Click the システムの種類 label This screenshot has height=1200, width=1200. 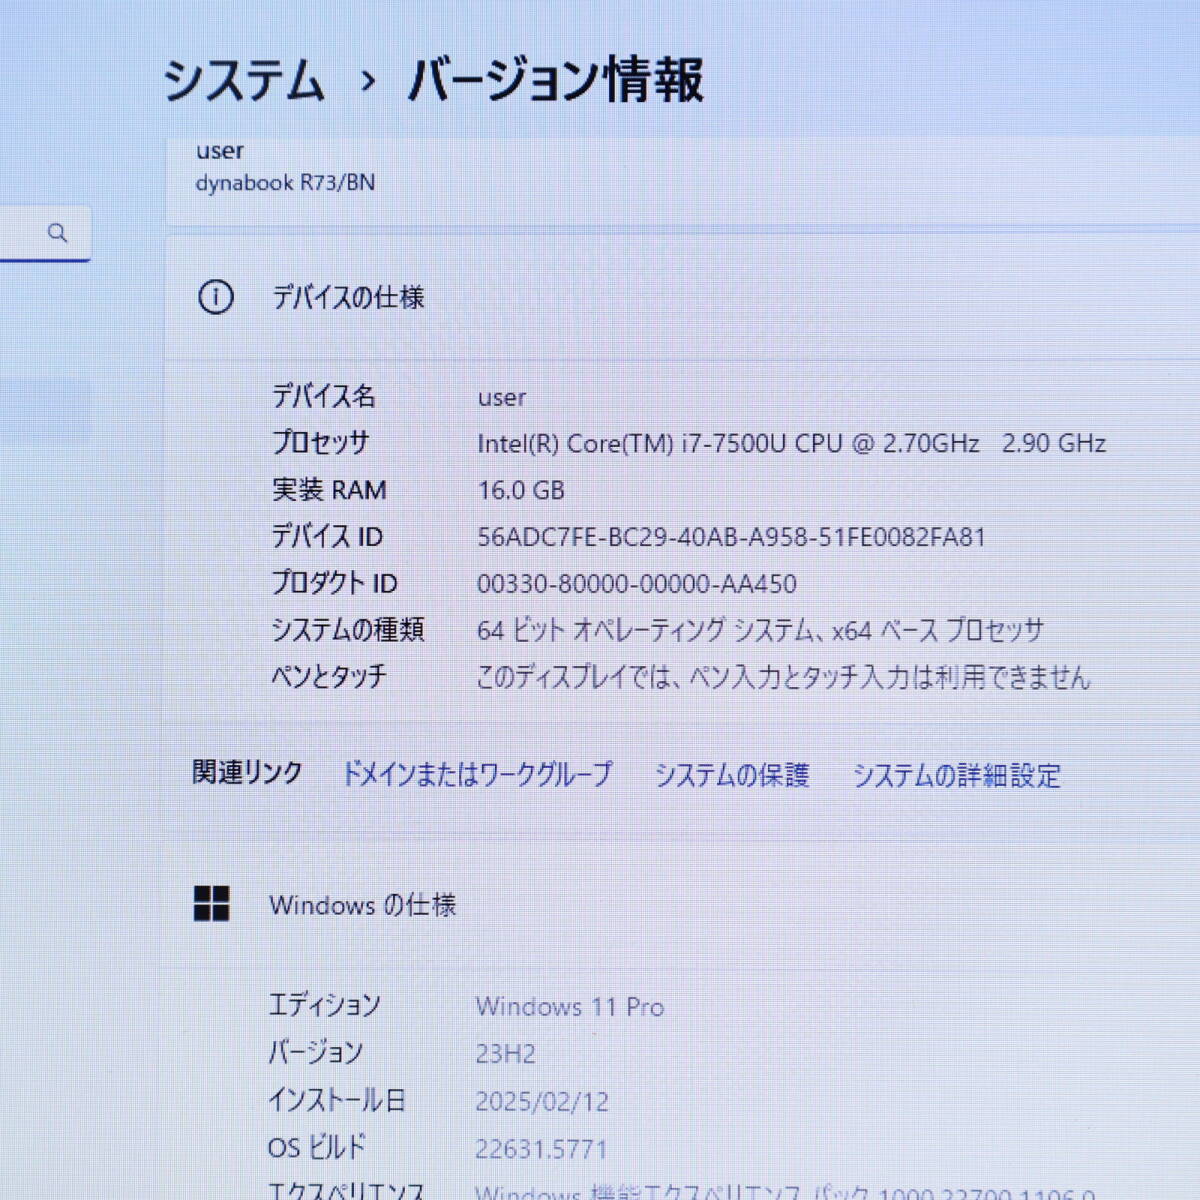point(349,629)
